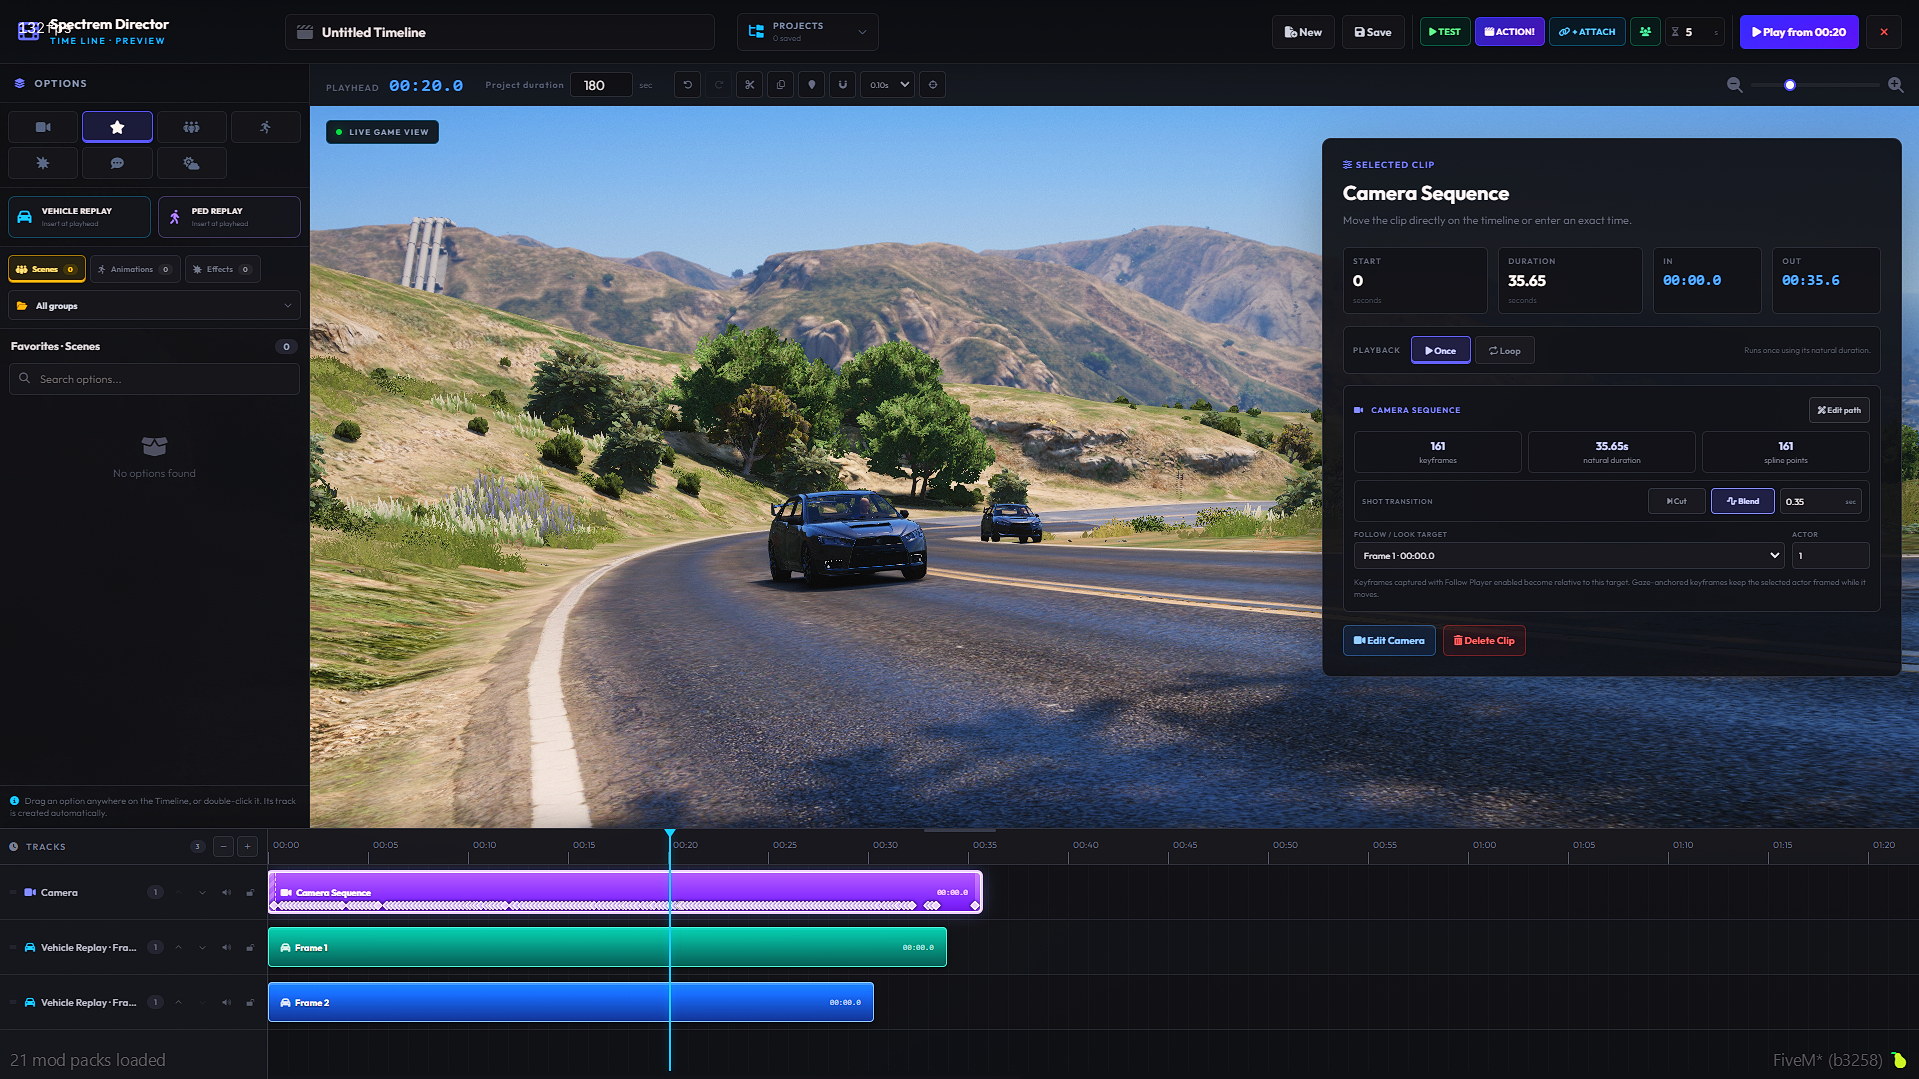Lock the Camera track

point(250,893)
